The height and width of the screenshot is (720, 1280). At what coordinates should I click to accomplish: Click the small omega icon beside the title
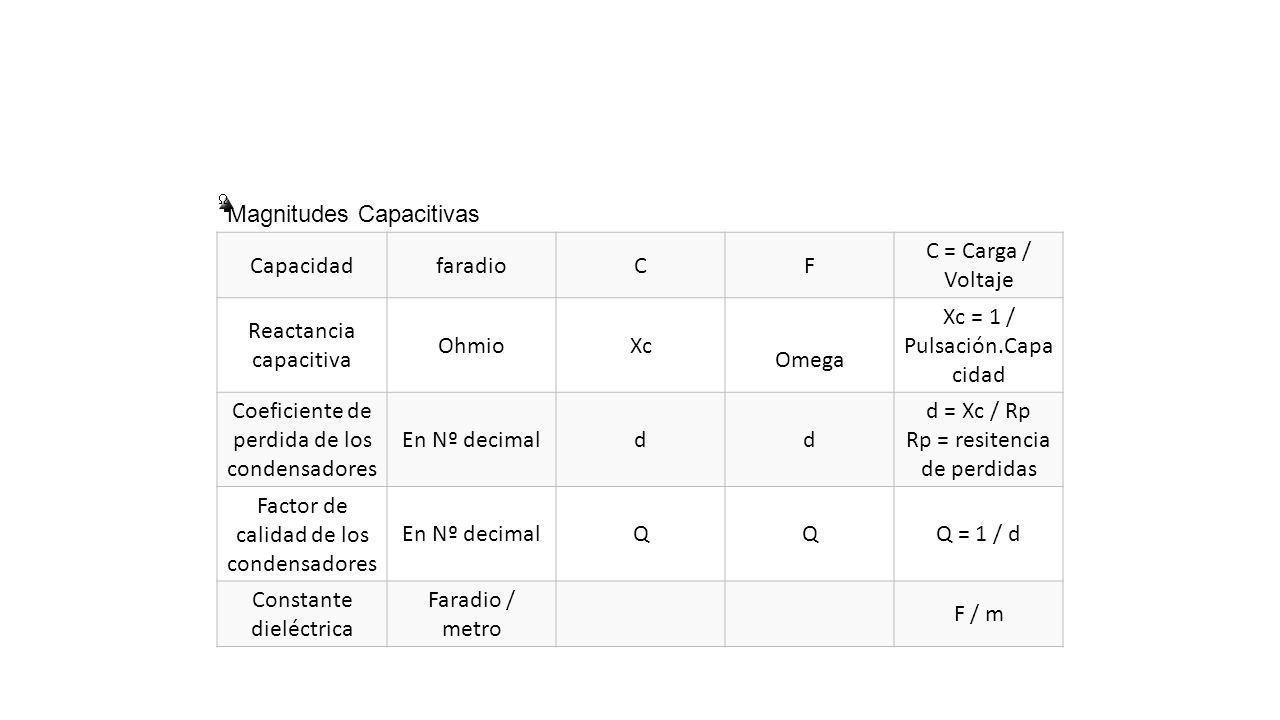(x=225, y=201)
